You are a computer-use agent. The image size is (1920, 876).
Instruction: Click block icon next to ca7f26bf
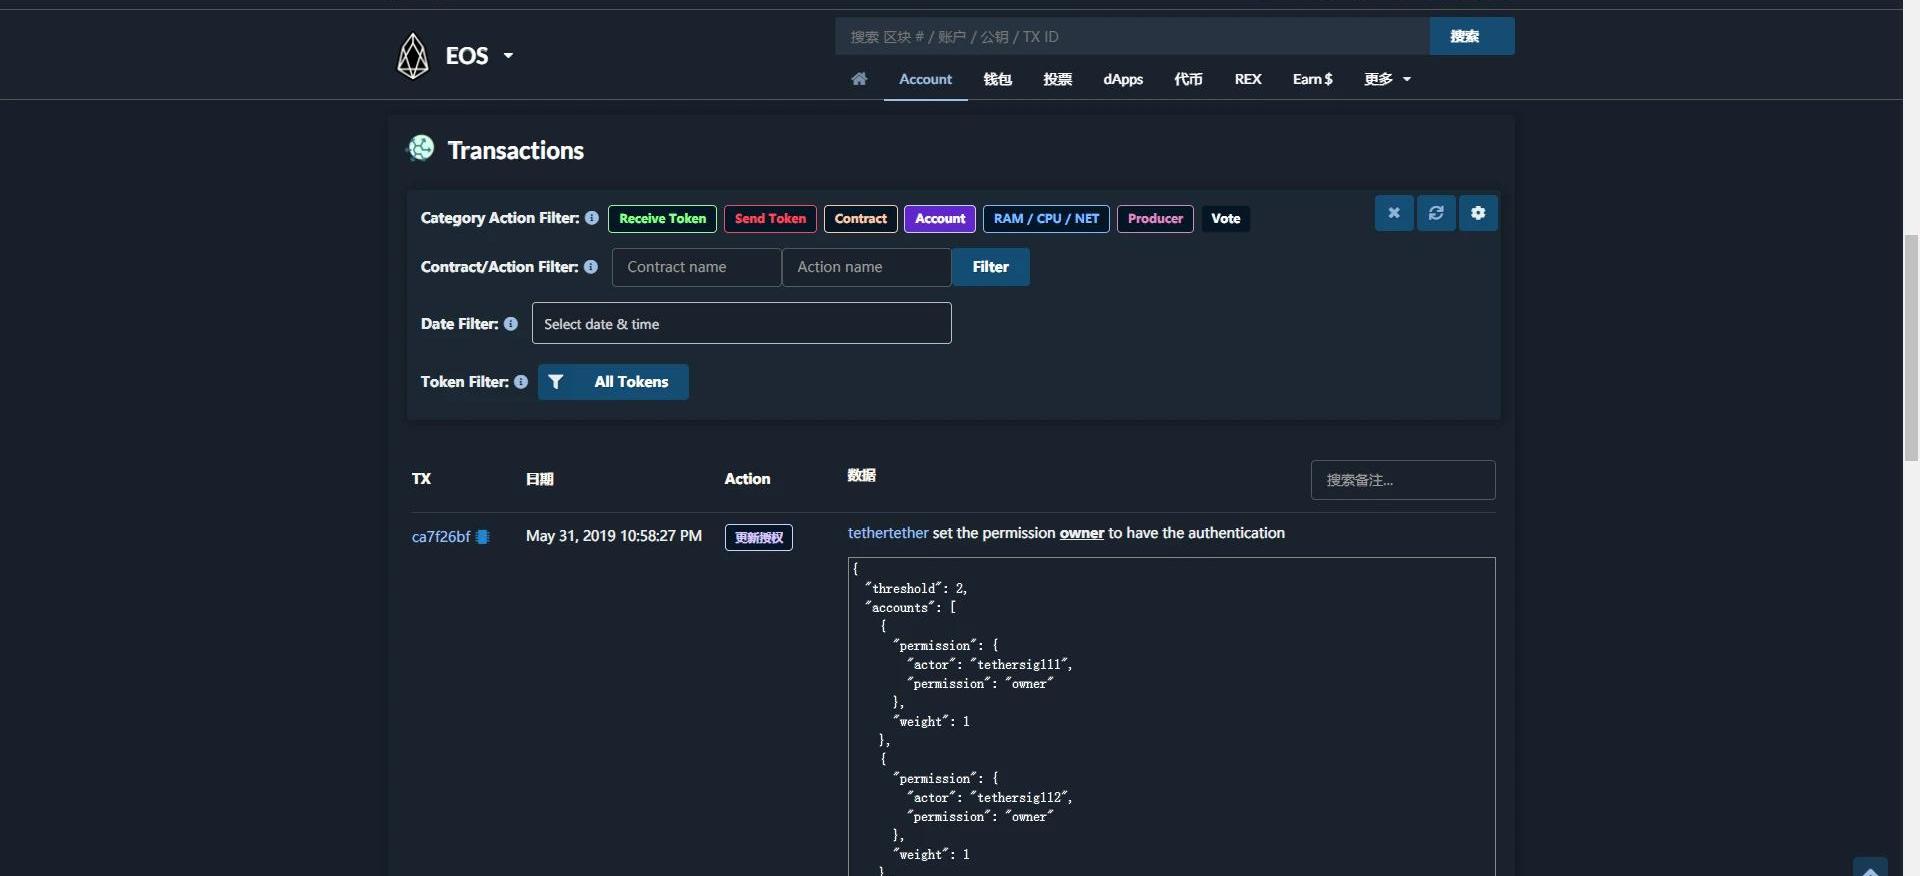click(x=483, y=537)
